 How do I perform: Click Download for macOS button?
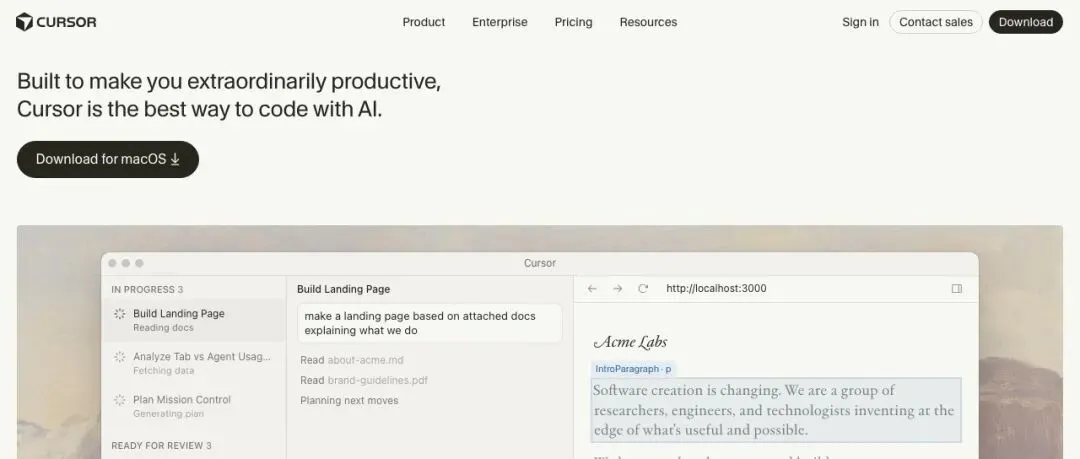(107, 159)
